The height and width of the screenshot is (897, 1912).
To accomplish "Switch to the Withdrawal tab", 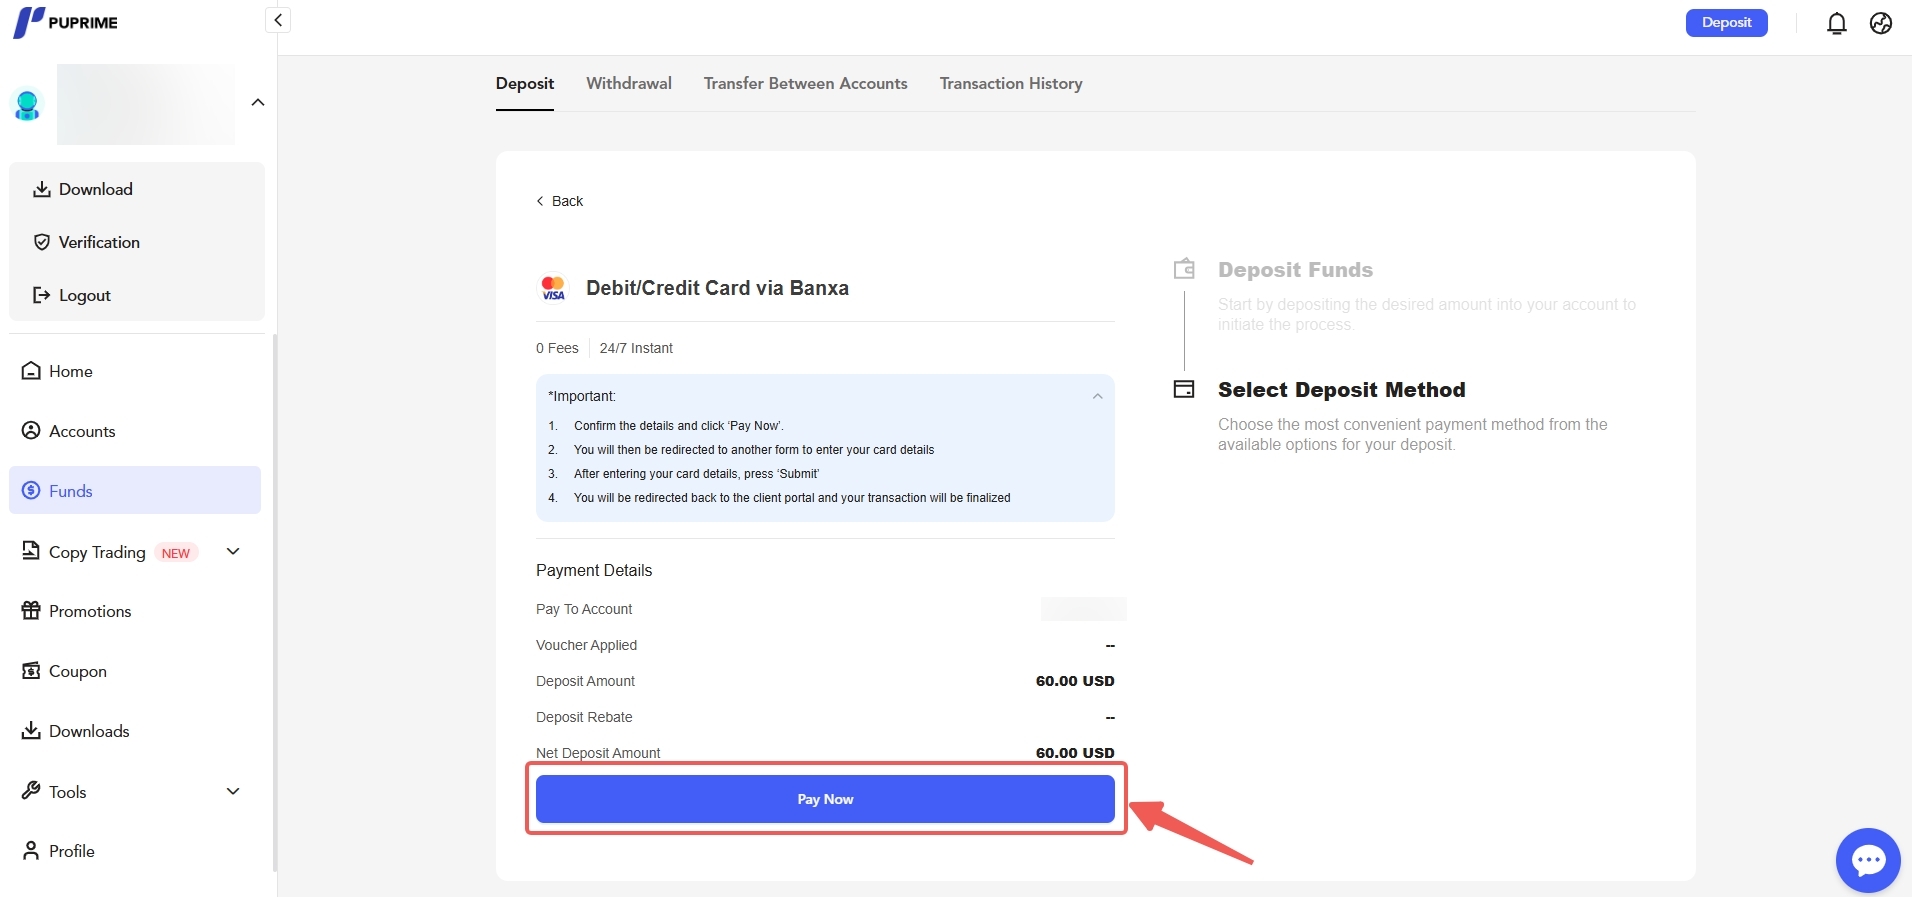I will (628, 84).
